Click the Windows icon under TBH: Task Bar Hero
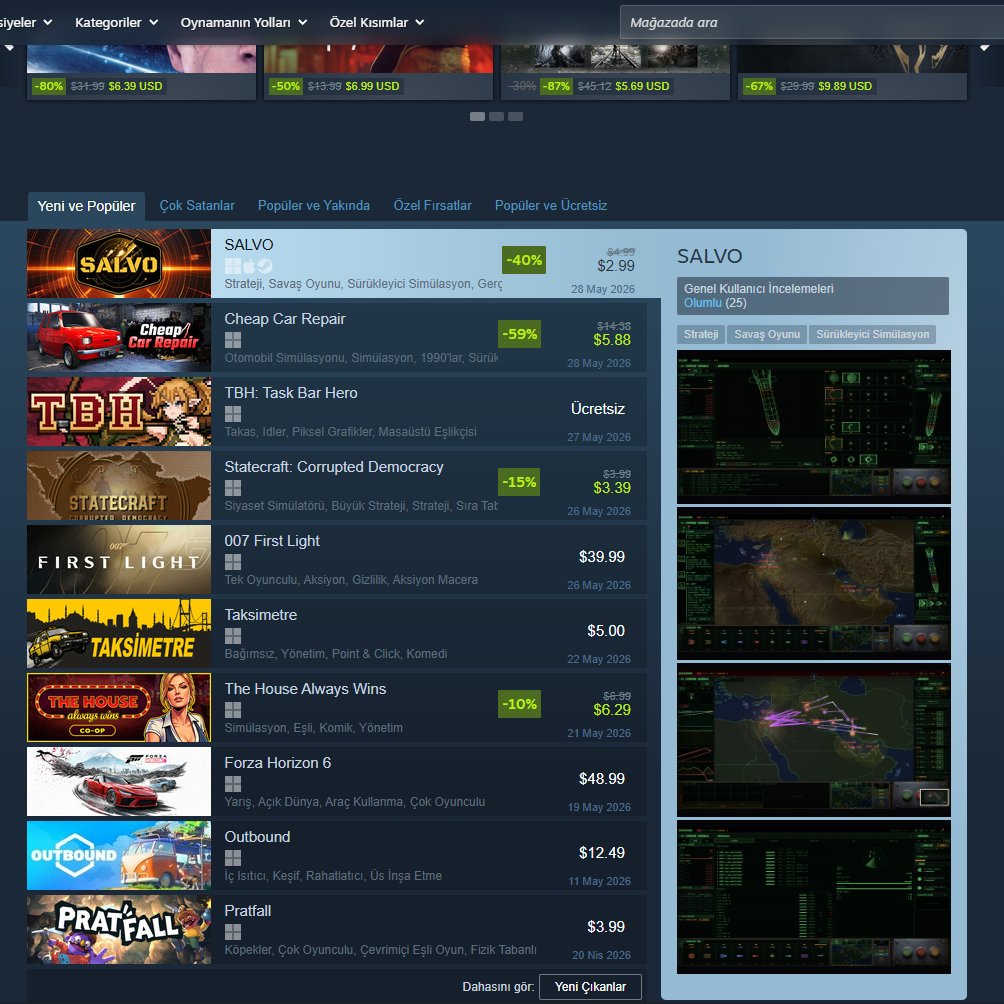 point(233,414)
